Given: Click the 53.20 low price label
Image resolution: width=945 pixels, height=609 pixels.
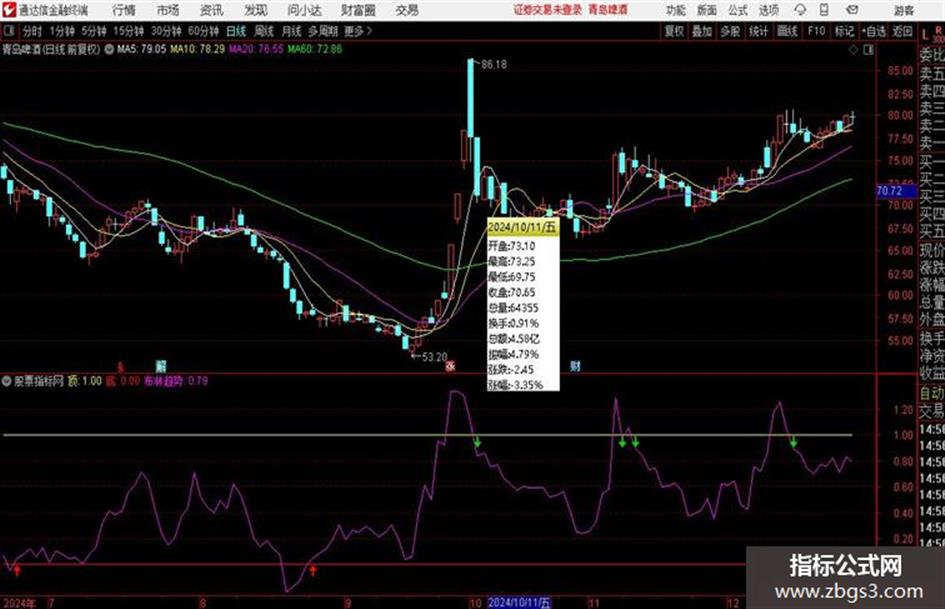Looking at the screenshot, I should click(x=435, y=358).
